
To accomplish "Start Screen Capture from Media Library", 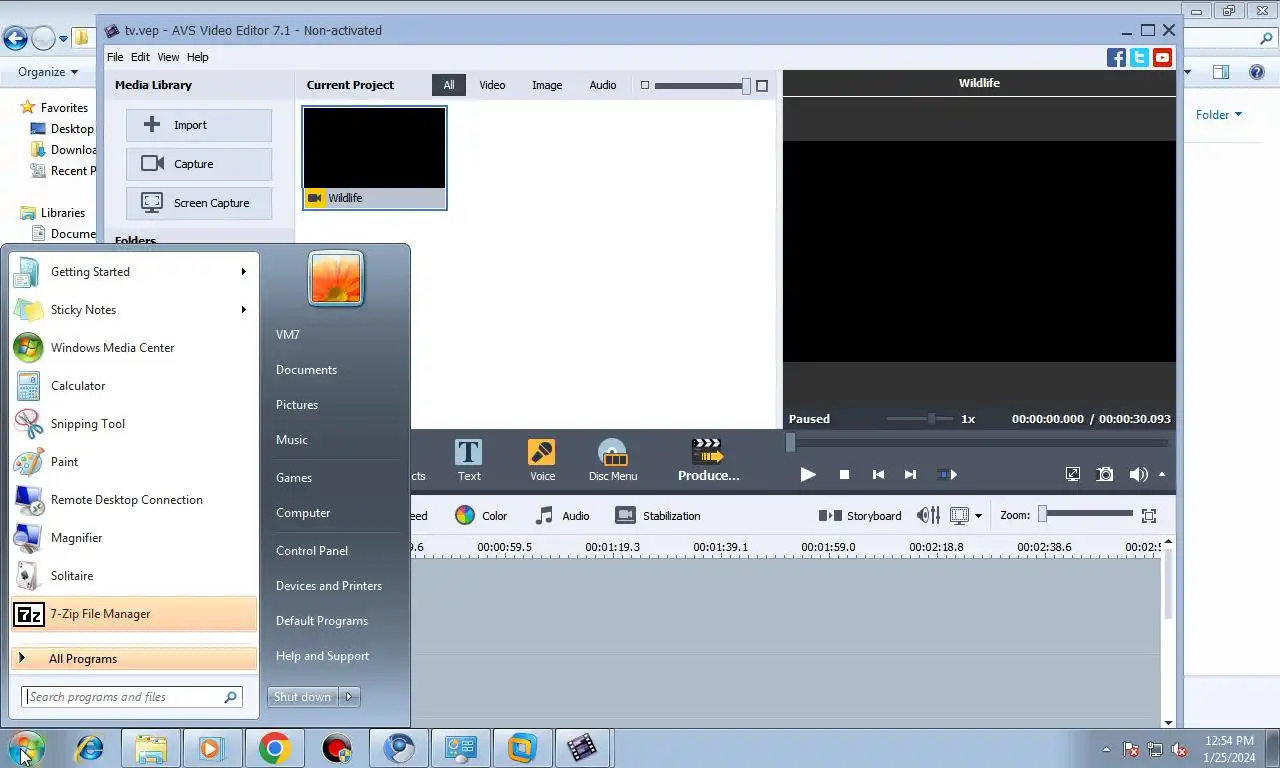I will tap(198, 203).
